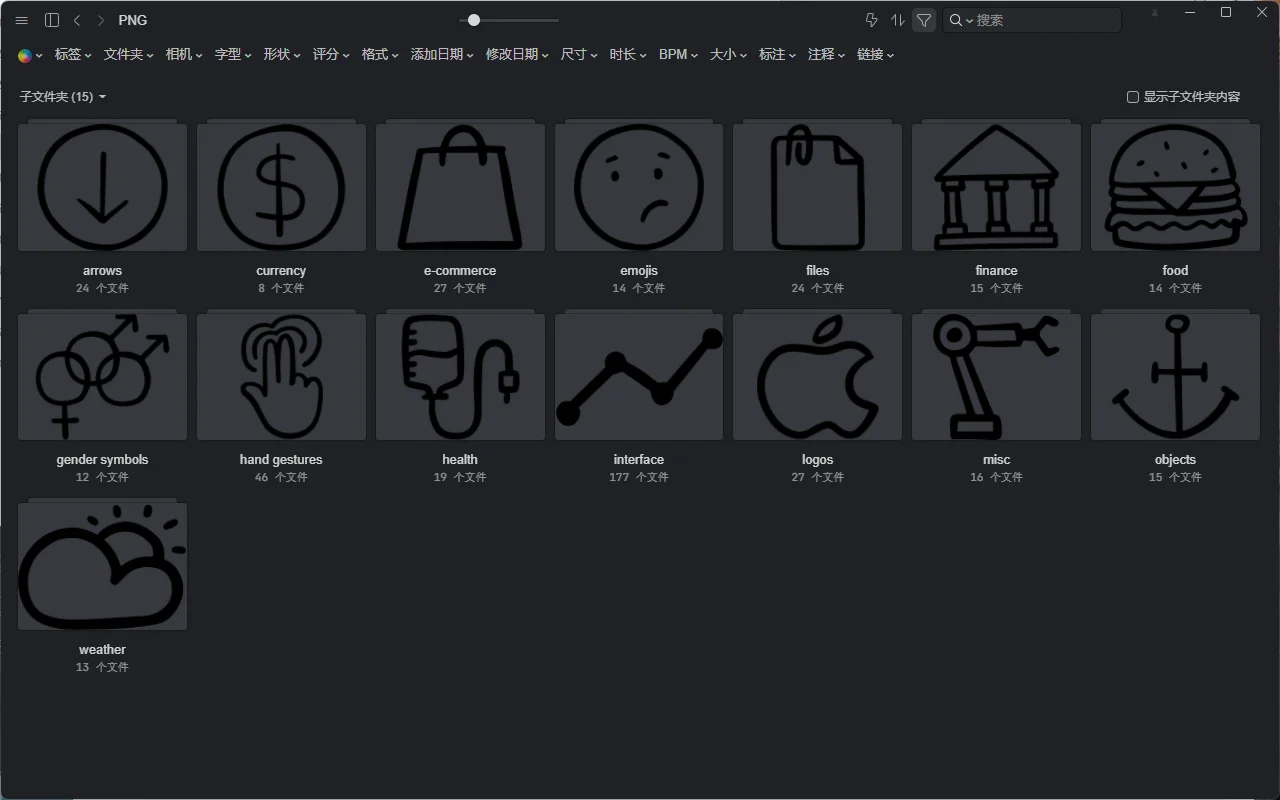
Task: Open the arrows folder
Action: tap(102, 186)
